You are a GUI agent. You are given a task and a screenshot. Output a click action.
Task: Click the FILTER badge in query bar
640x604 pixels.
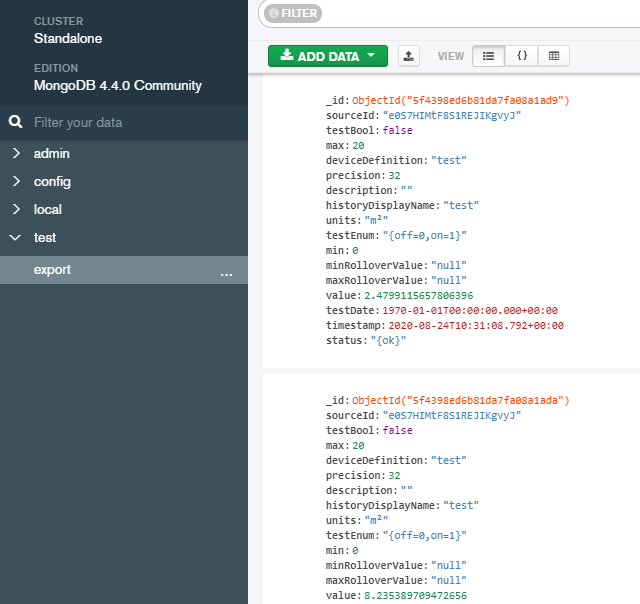[293, 13]
